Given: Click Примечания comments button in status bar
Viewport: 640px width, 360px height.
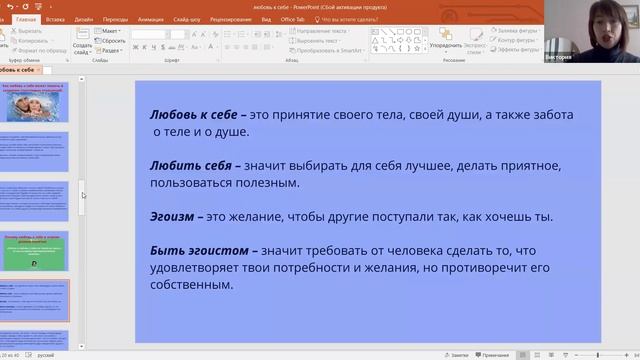Looking at the screenshot, I should pos(492,355).
